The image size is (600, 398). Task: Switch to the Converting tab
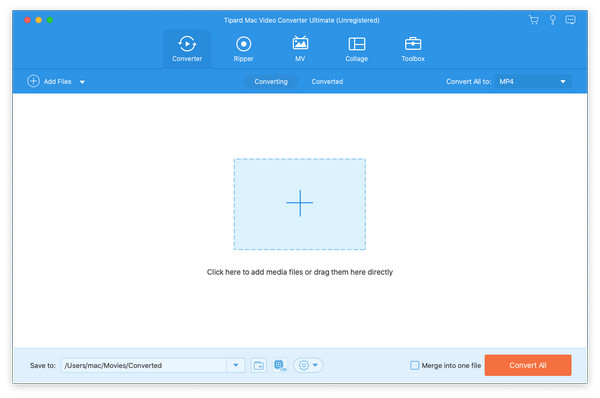point(271,82)
